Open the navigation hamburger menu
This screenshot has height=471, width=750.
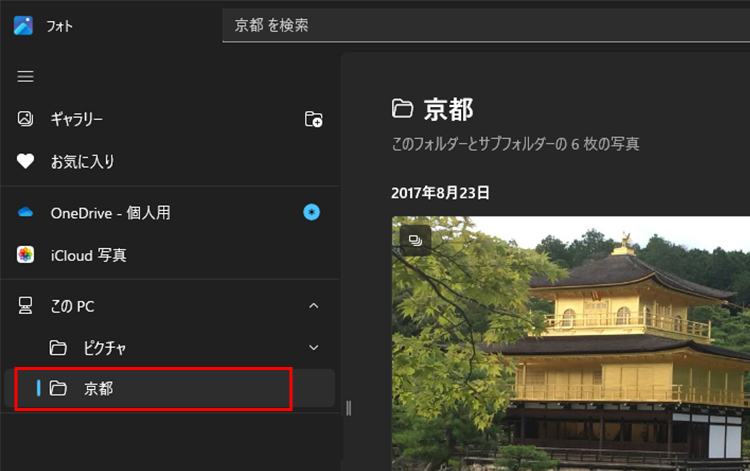click(26, 77)
